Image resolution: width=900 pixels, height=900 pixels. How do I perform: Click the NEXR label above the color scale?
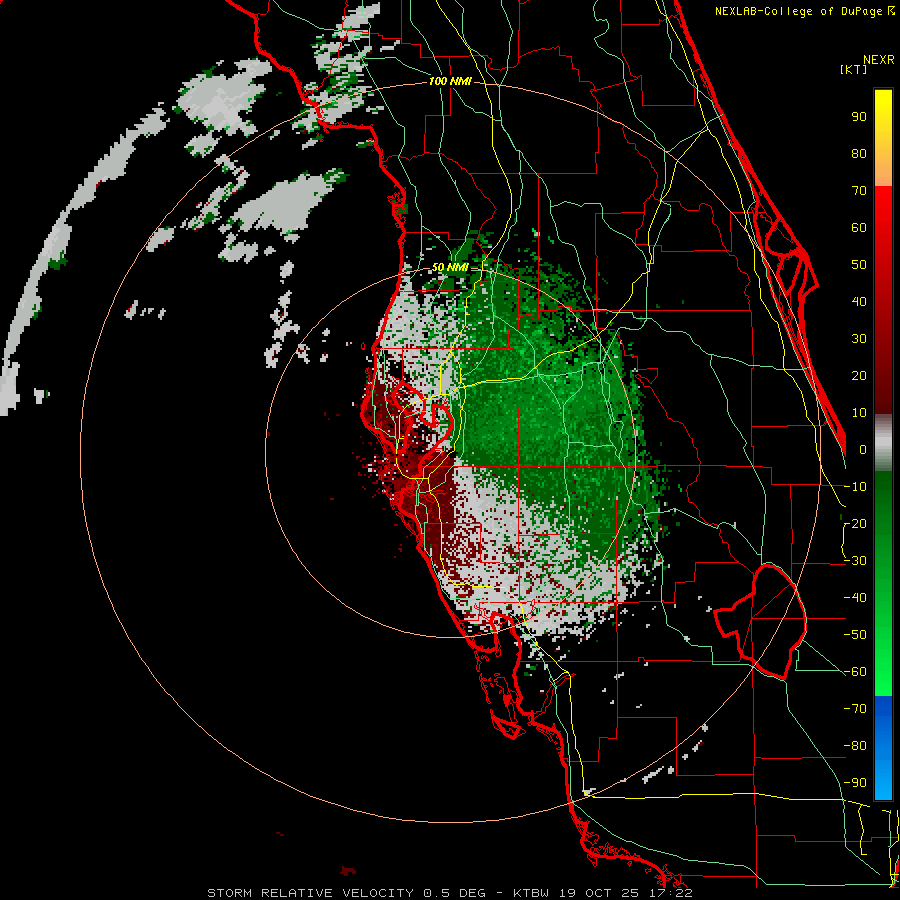878,60
